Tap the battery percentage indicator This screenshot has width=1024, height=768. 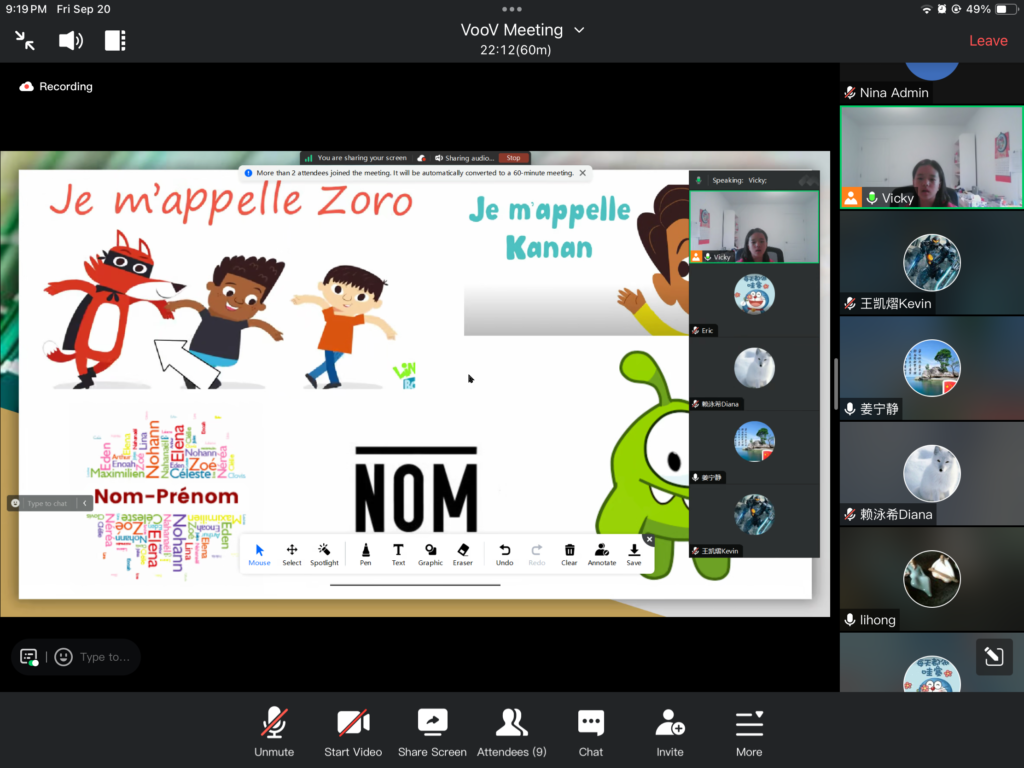[978, 9]
